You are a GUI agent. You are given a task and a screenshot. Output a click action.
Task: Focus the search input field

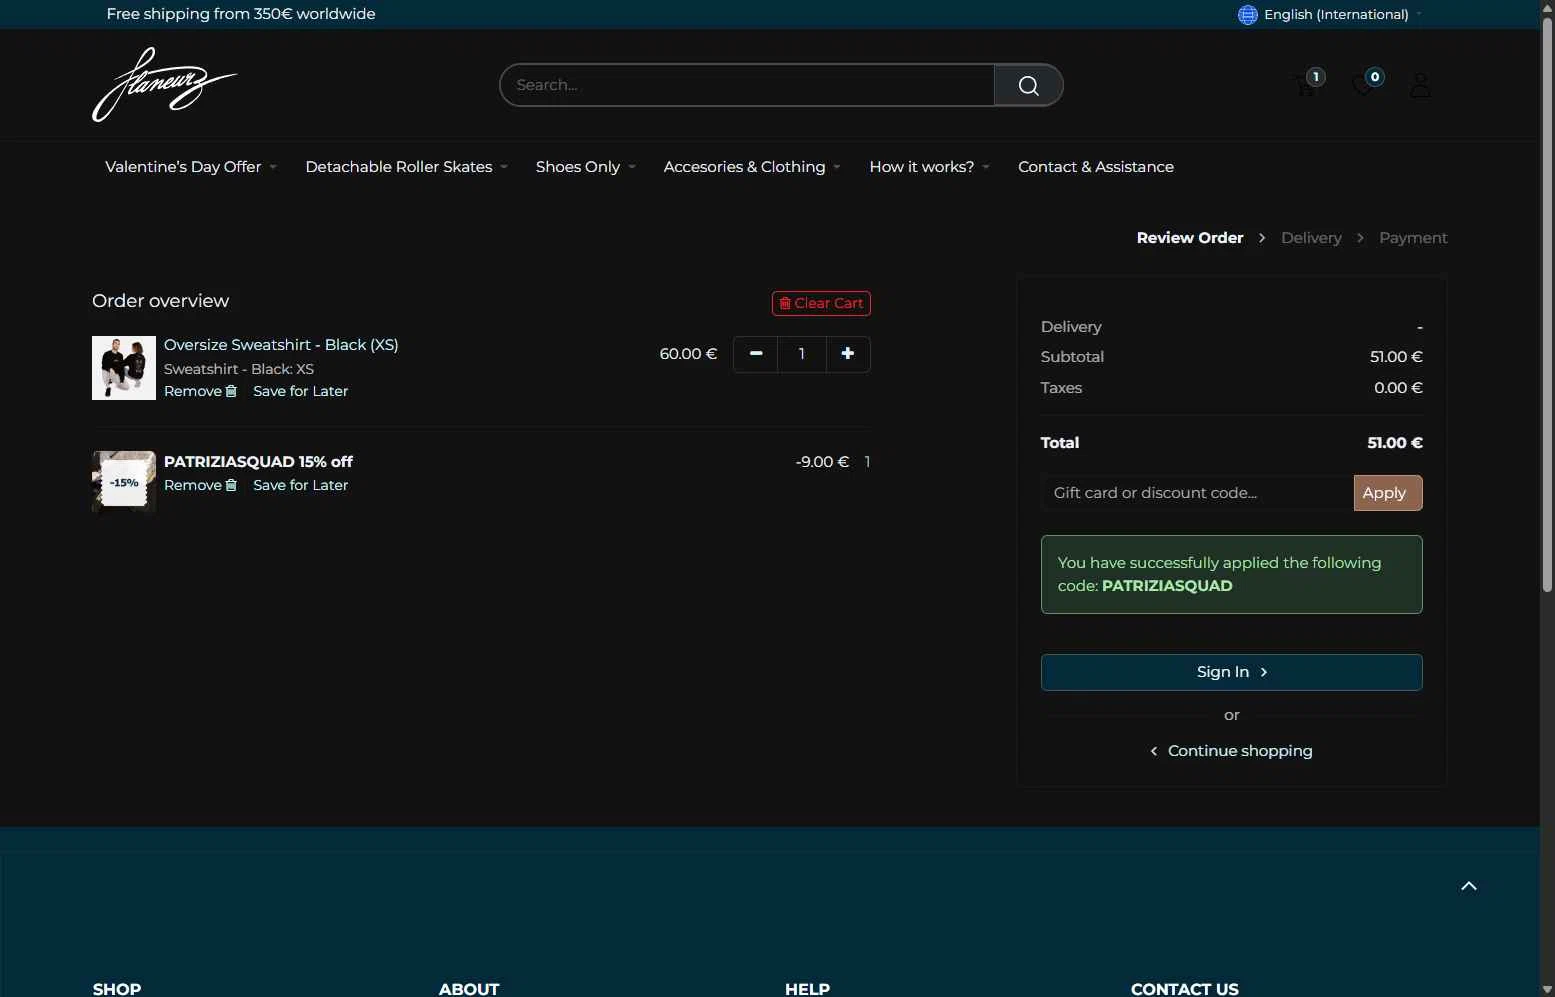(x=747, y=85)
